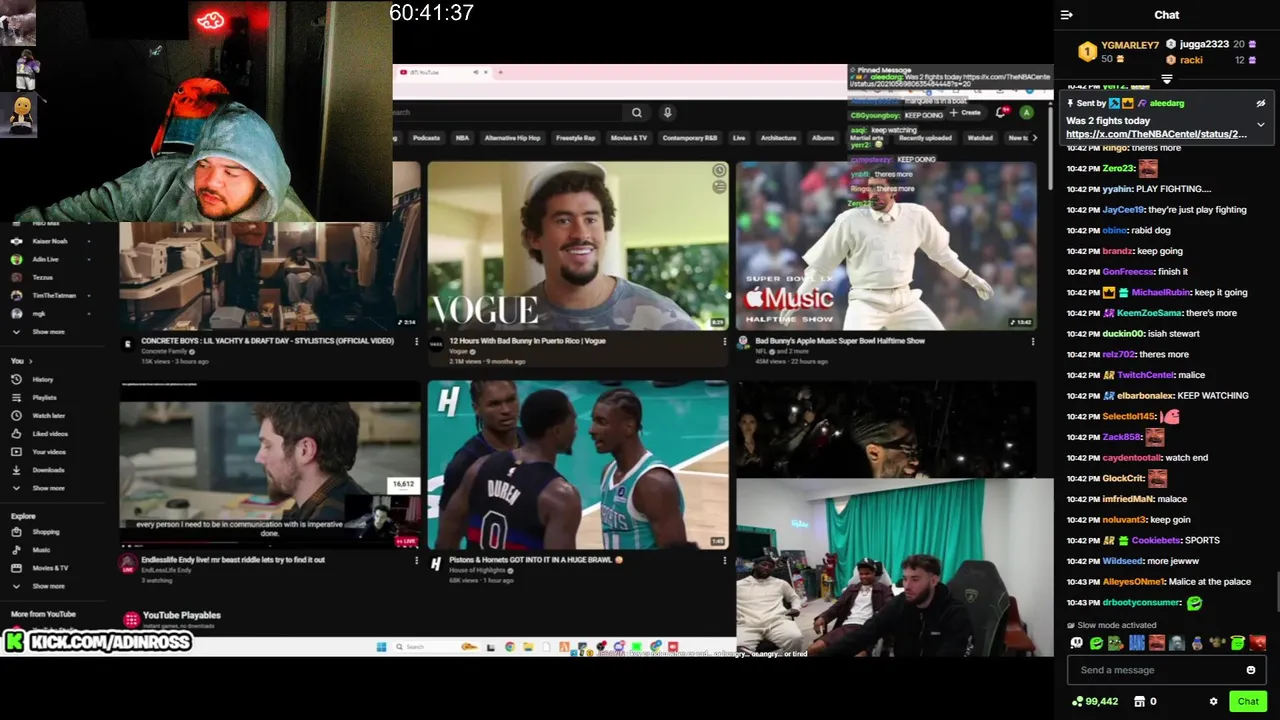Open the emoji picker in the message box
Screen dimensions: 1280x720
coord(1250,670)
